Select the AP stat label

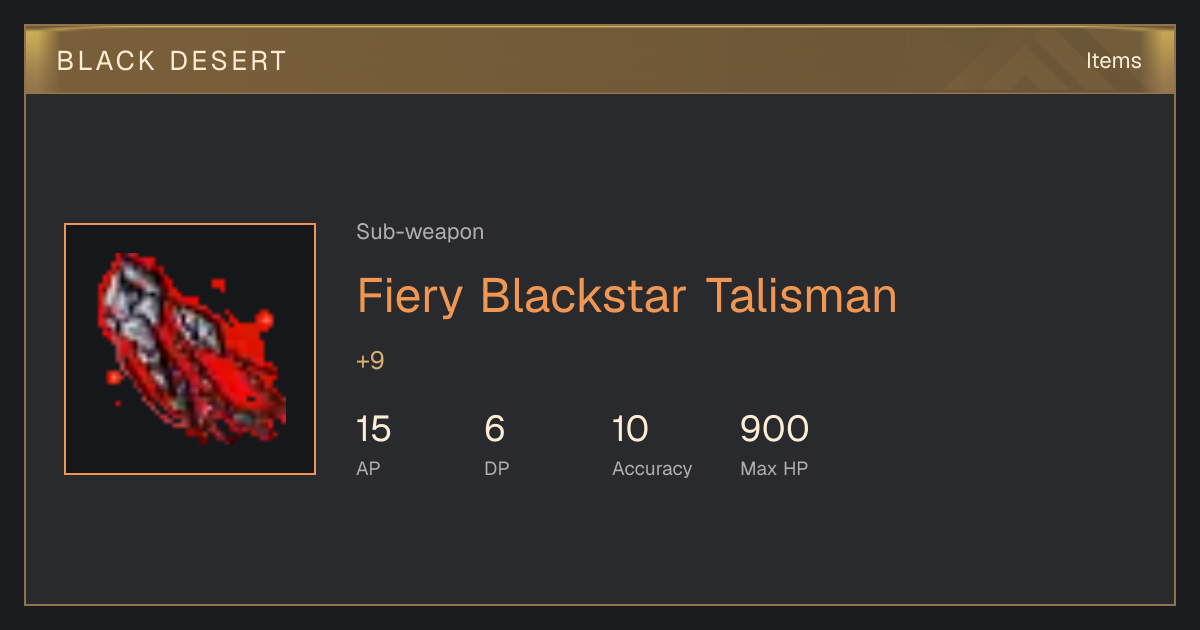[x=368, y=468]
